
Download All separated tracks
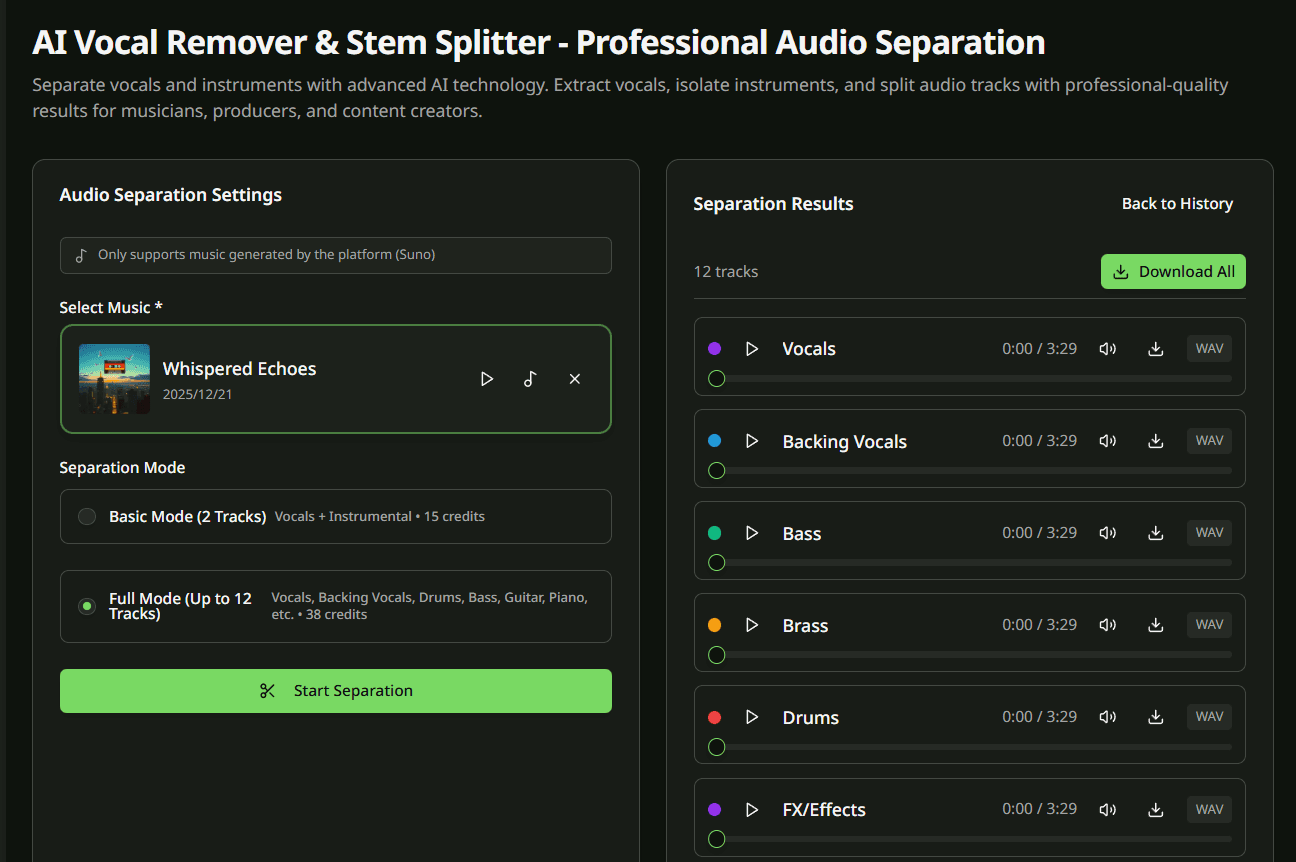(x=1173, y=272)
